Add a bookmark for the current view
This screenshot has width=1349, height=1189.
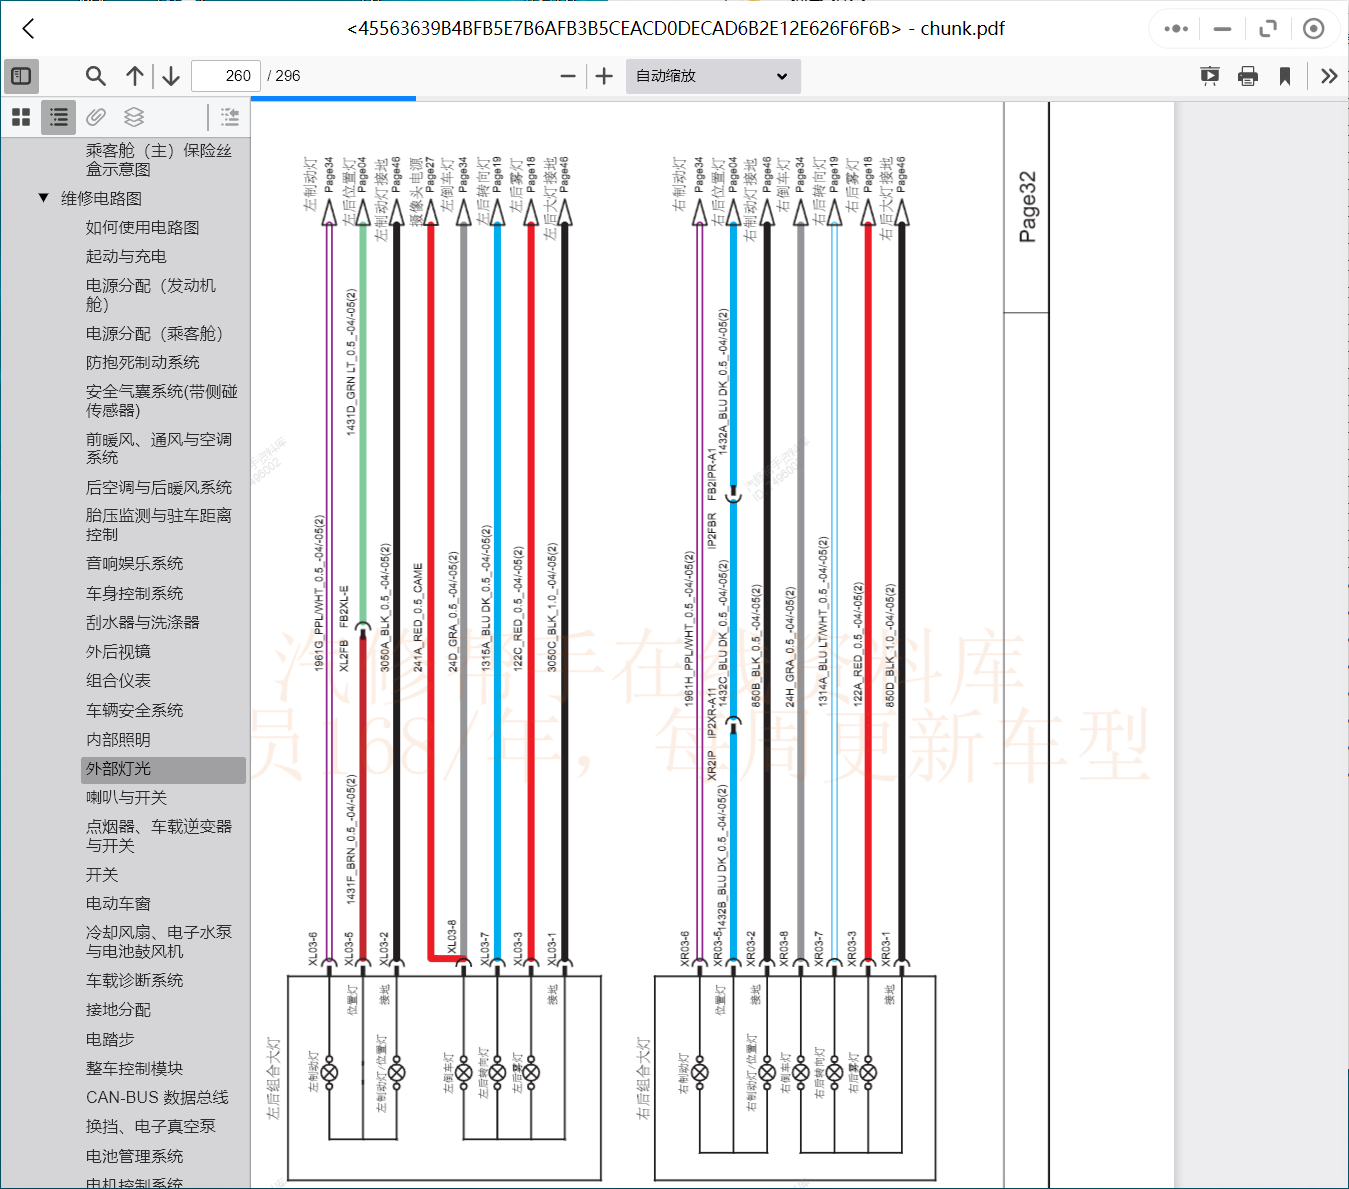(x=1285, y=75)
